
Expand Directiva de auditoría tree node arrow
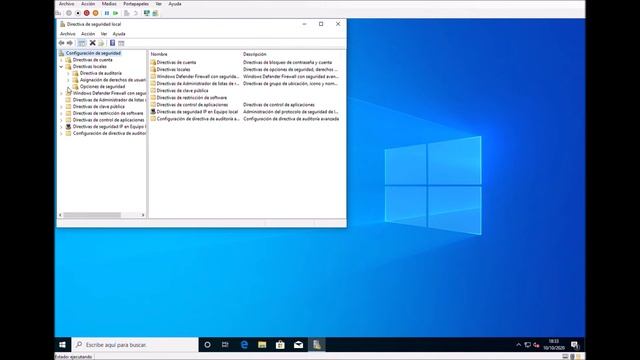coord(68,73)
